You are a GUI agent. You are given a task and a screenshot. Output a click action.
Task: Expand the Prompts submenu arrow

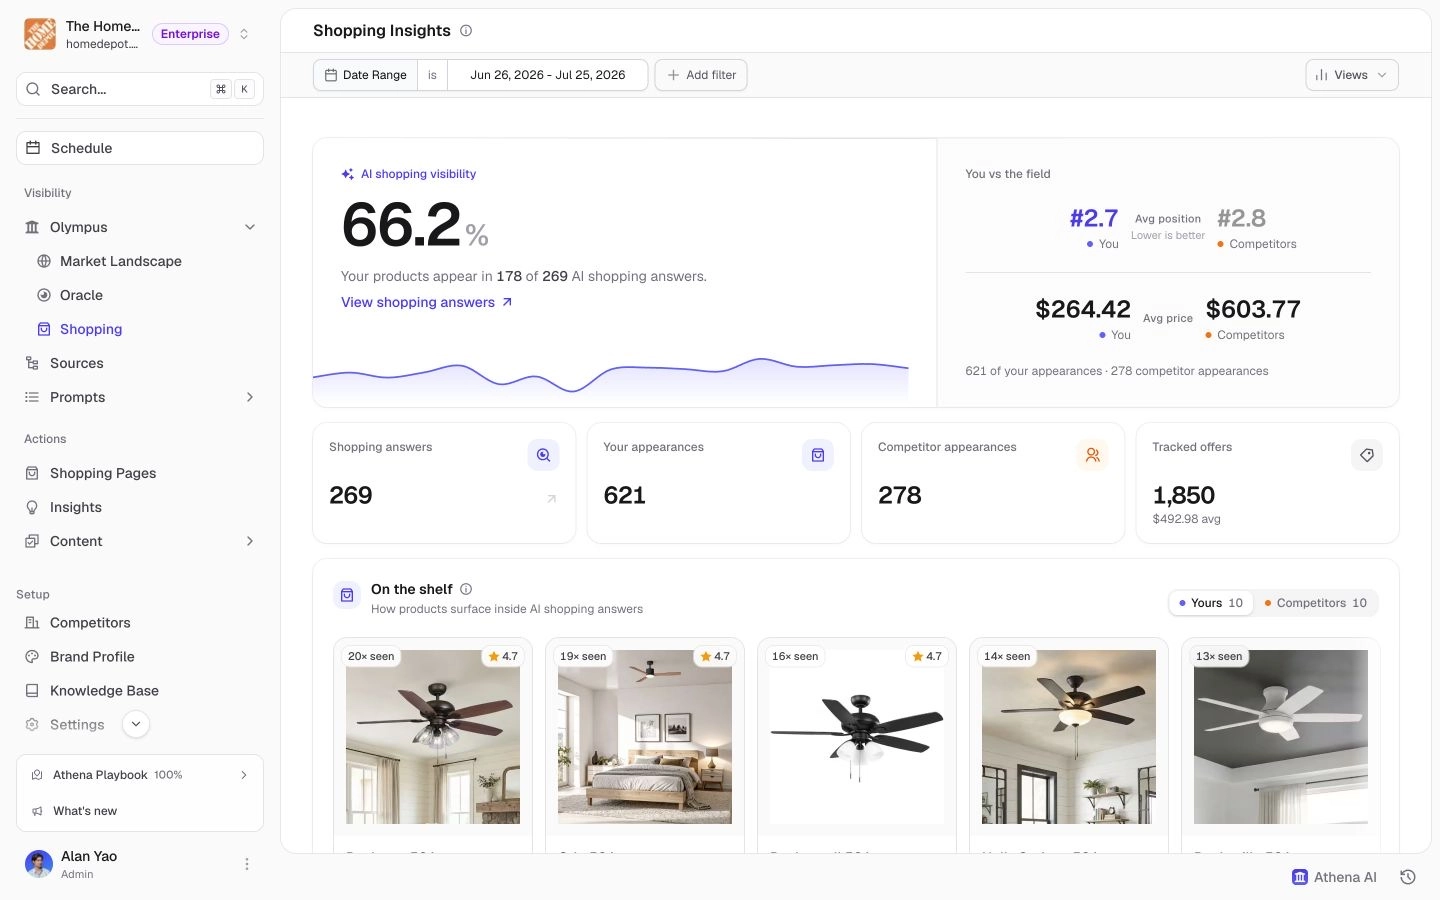tap(250, 397)
